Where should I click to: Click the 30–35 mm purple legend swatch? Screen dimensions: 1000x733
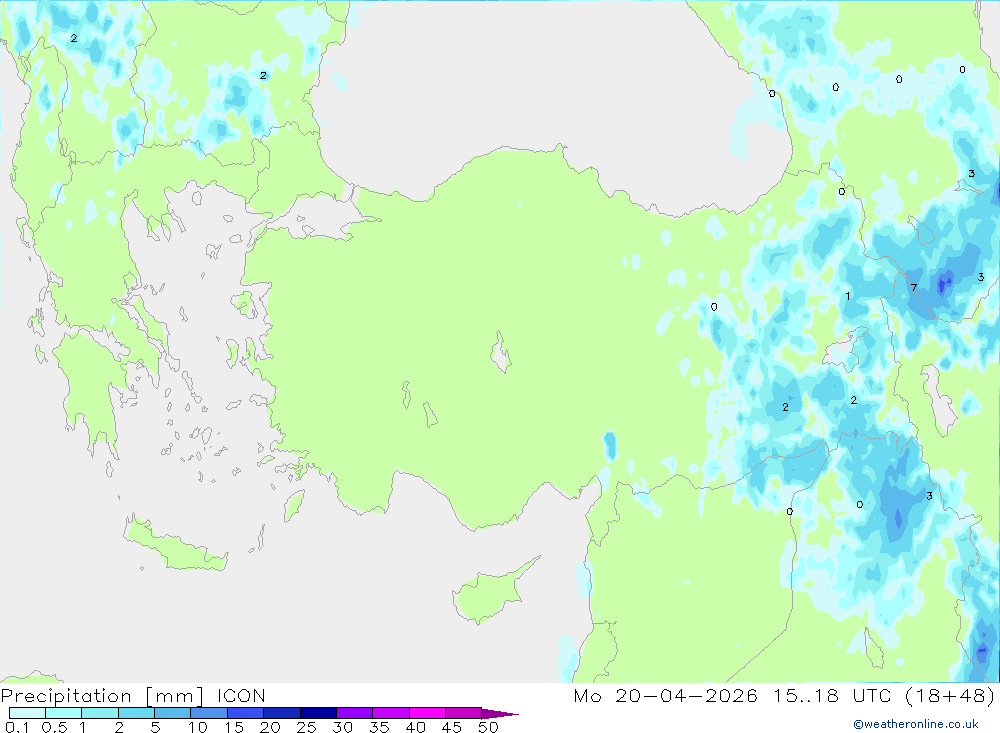point(355,713)
